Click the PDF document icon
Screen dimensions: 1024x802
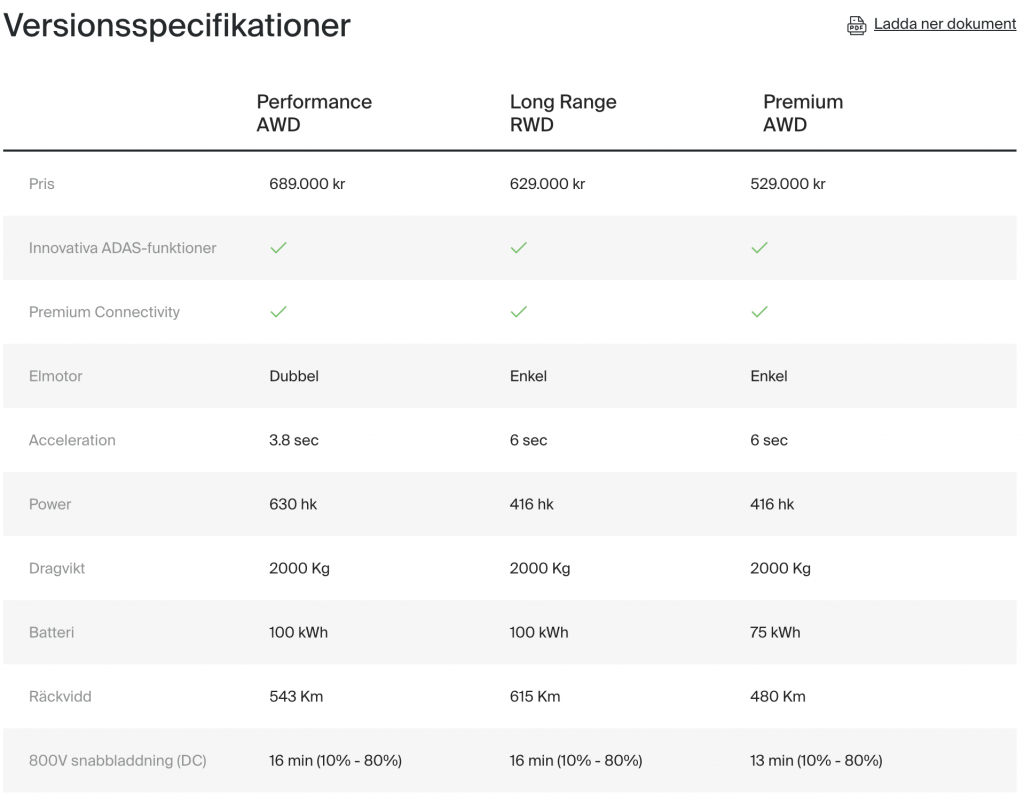click(856, 25)
